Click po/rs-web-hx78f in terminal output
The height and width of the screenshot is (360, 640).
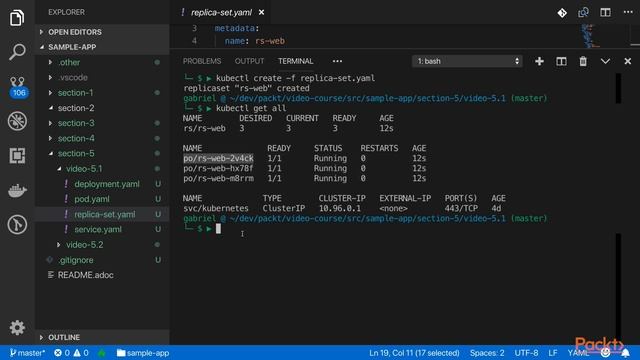pyautogui.click(x=218, y=168)
